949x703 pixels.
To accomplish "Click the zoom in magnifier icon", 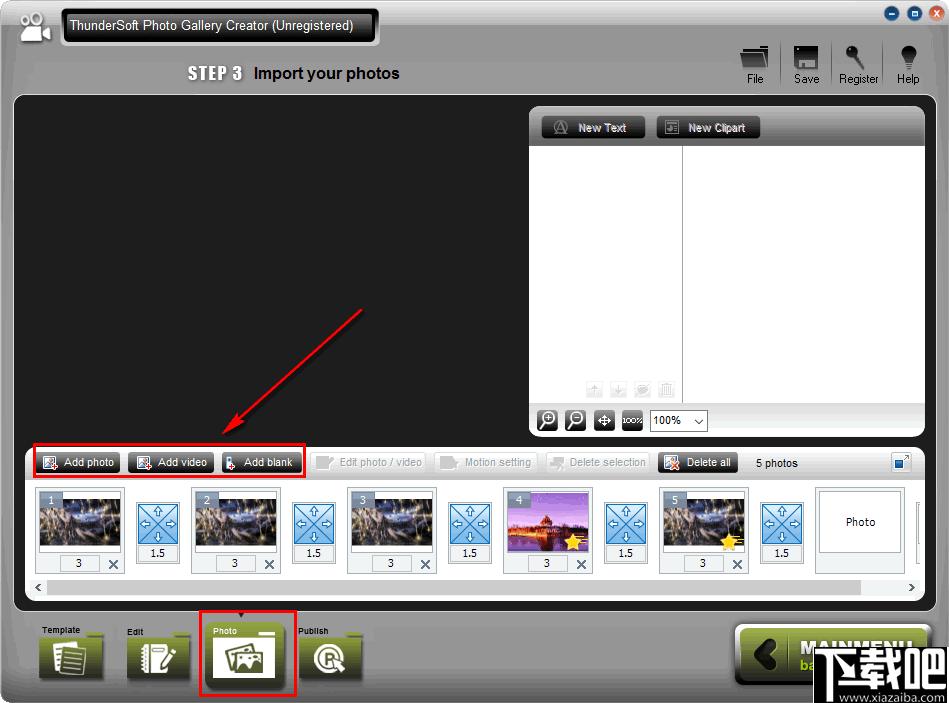I will click(547, 420).
